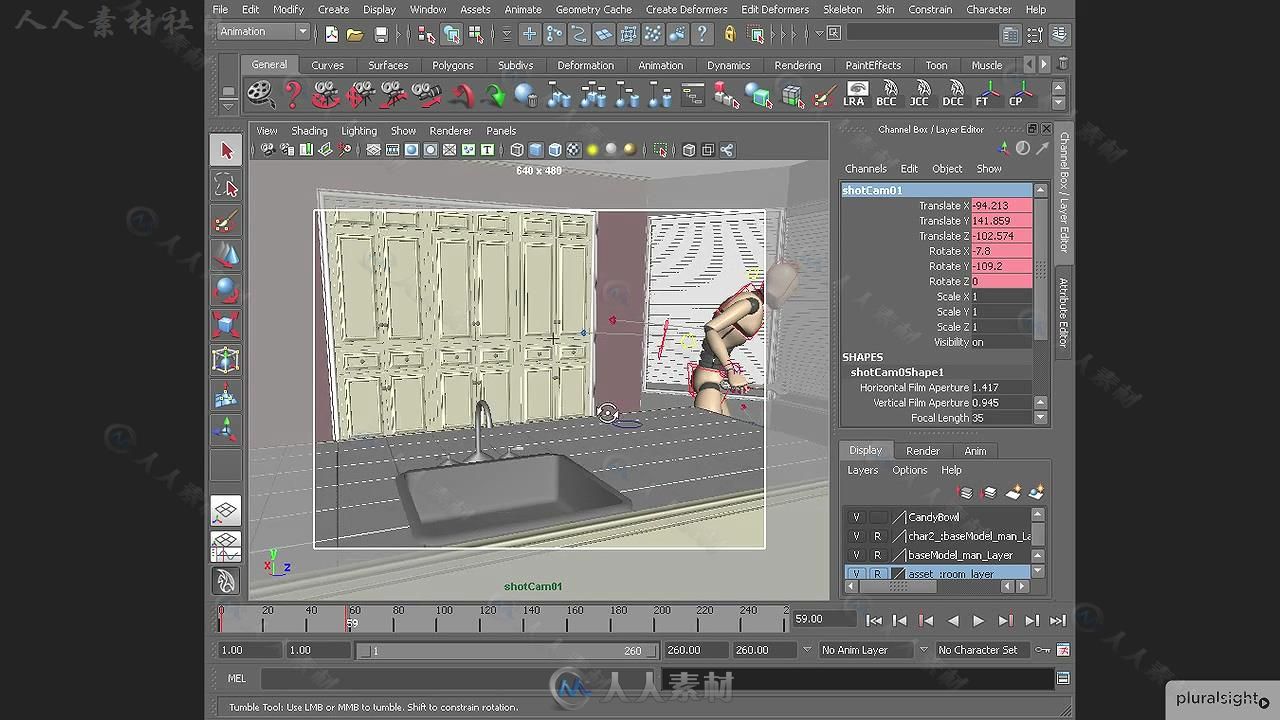
Task: Open the Channels menu in Channel Box
Action: (865, 169)
